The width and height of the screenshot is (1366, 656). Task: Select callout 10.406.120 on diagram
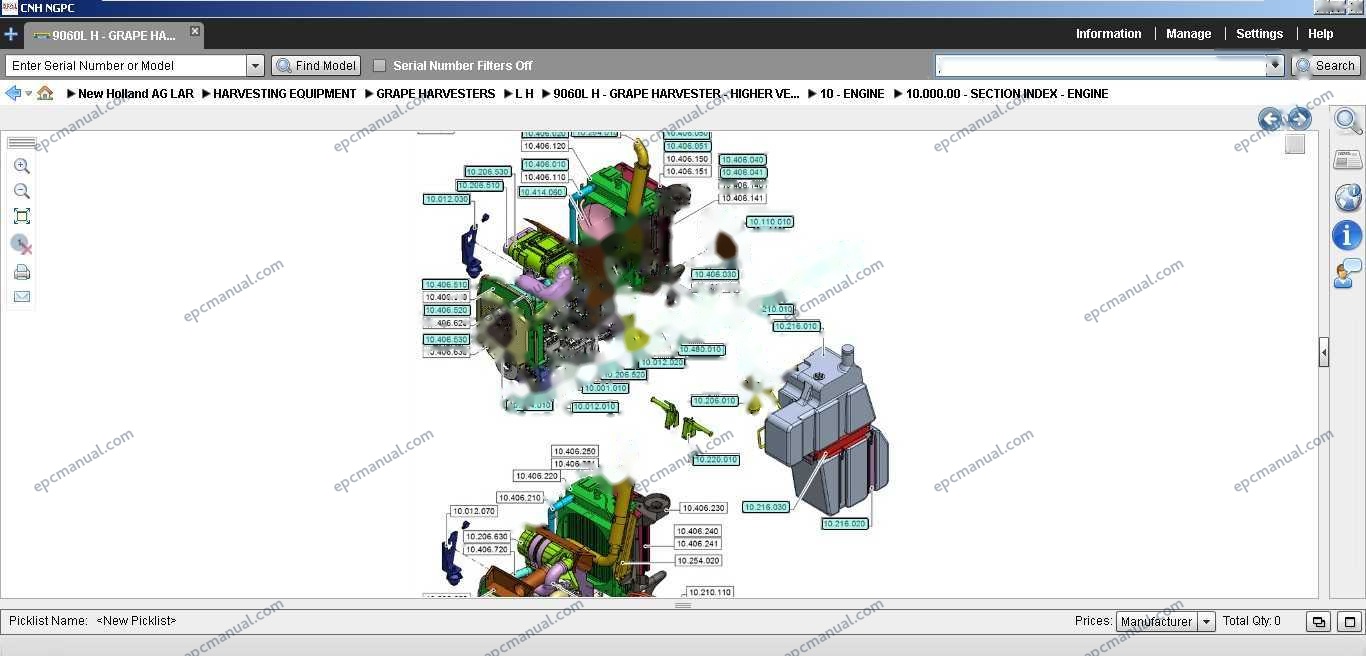pos(545,146)
